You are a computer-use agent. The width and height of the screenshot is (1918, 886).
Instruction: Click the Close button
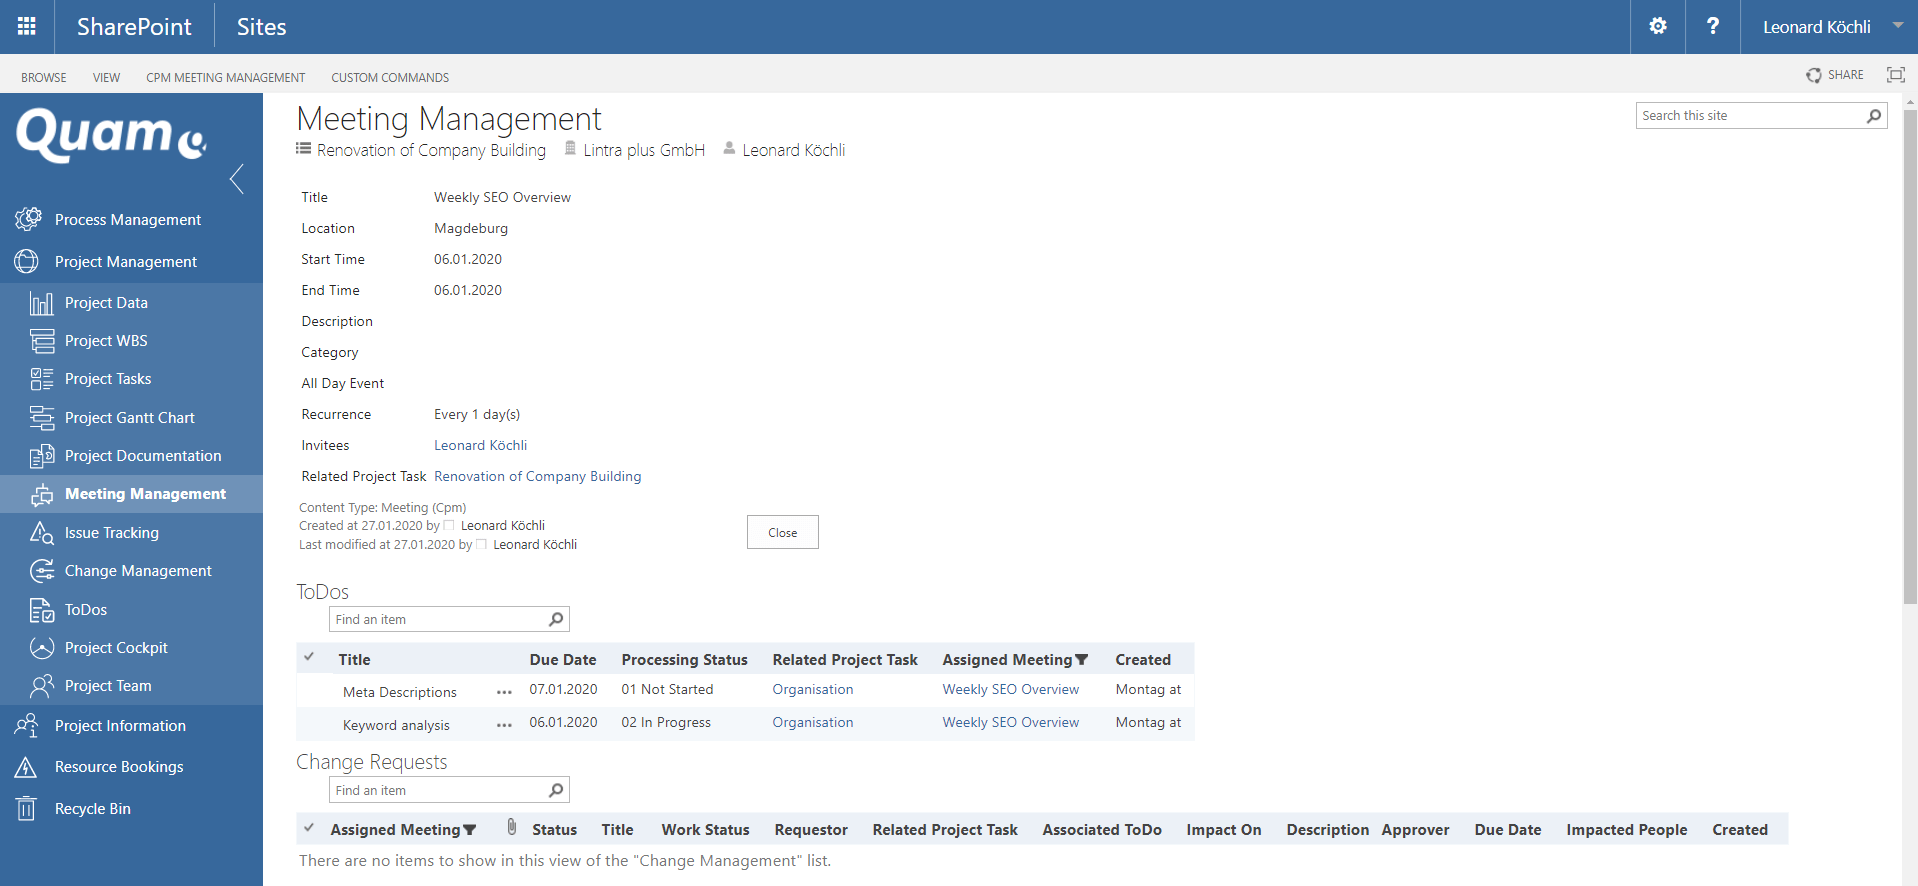782,532
